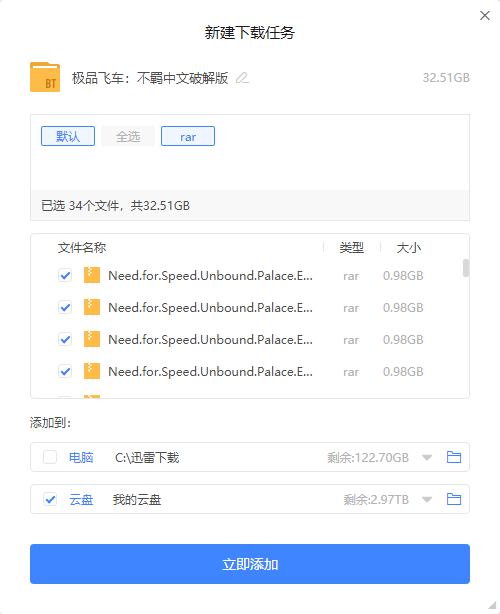Open folder browser for 电脑 download path
Screen dimensions: 500x614
454,457
